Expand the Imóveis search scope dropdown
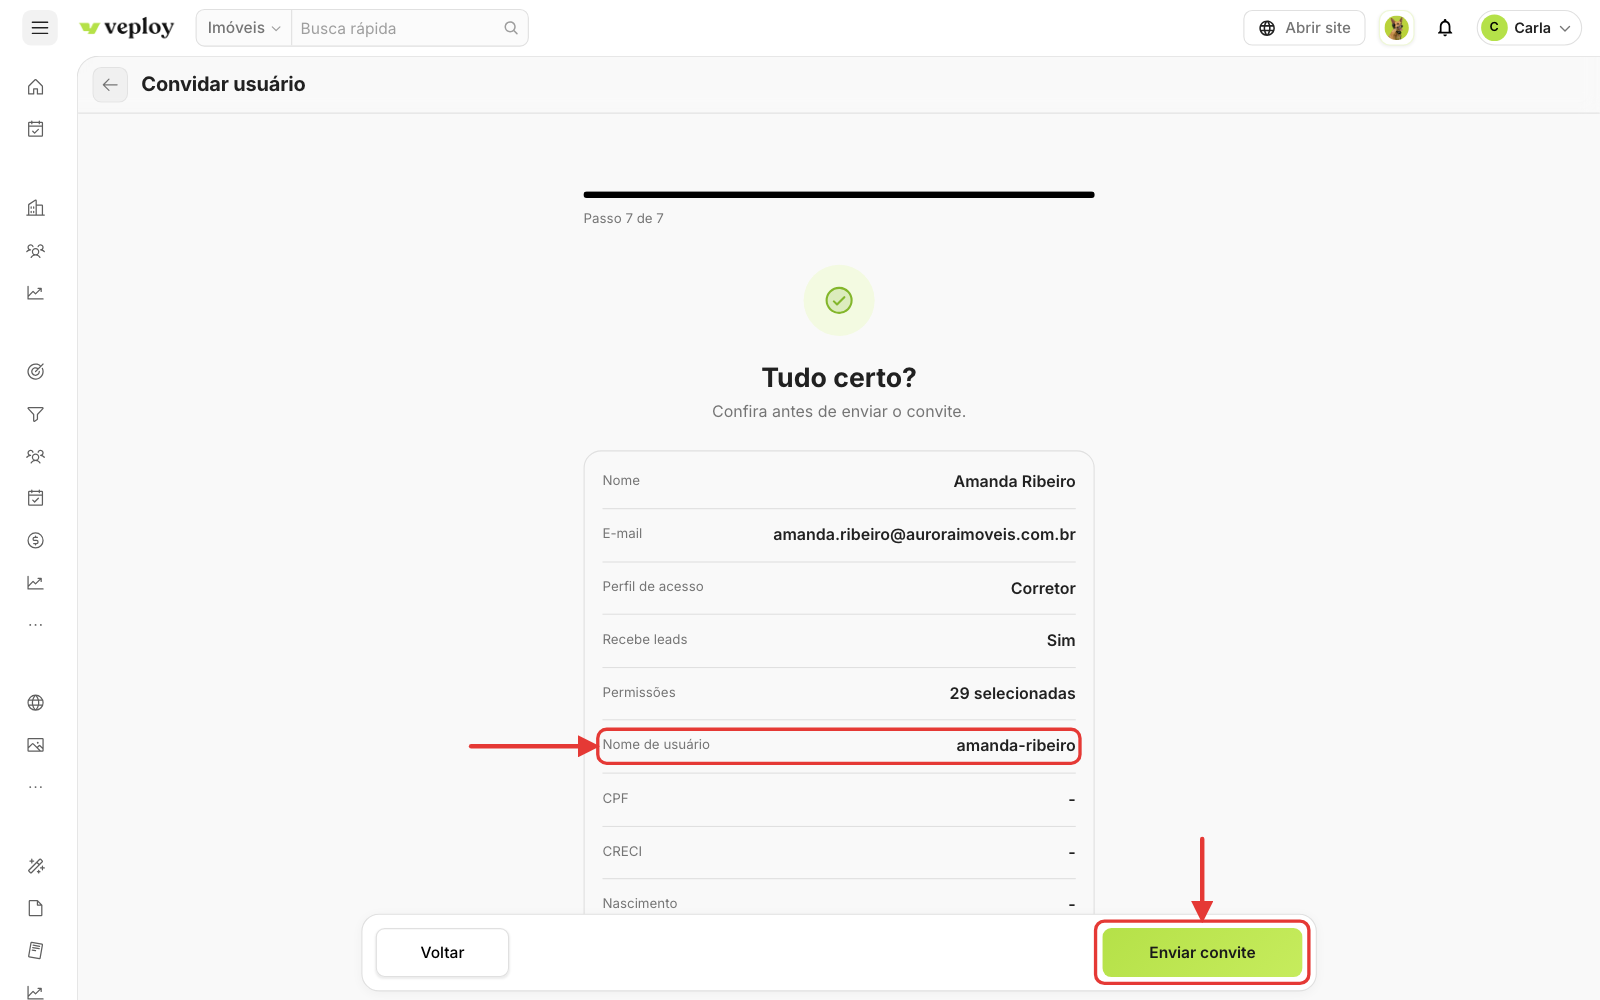Screen dimensions: 1600x1000 244,28
